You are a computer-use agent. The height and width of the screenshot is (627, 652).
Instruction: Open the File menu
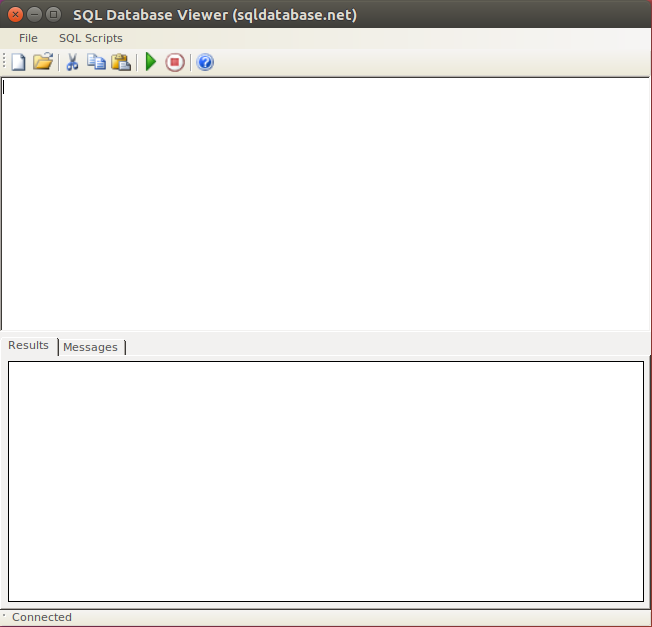(28, 38)
